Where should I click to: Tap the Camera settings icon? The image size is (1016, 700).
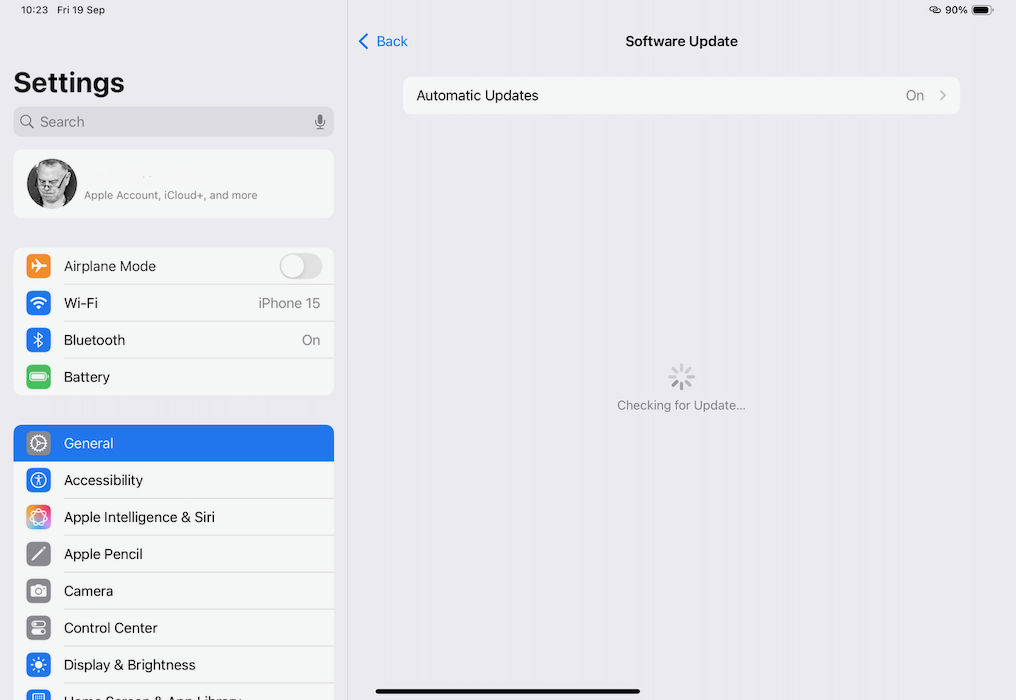(39, 591)
